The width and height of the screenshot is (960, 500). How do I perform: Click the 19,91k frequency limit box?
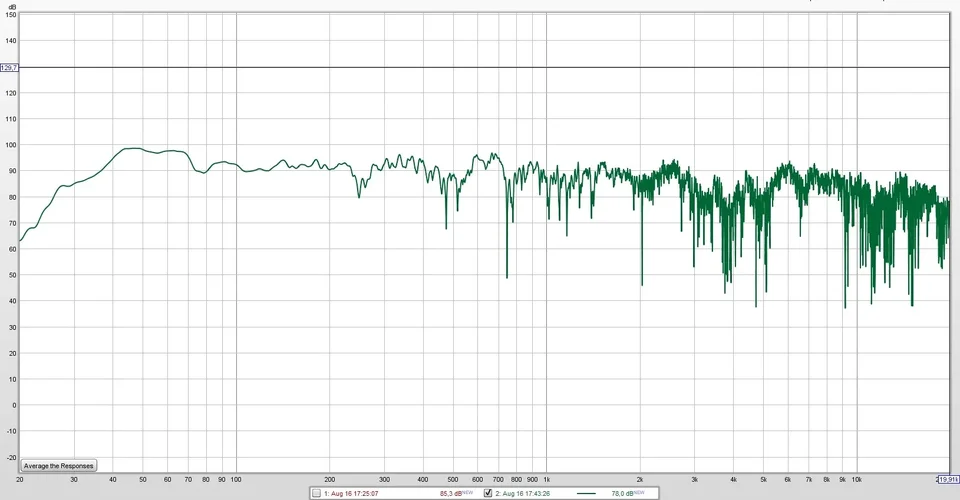point(948,479)
